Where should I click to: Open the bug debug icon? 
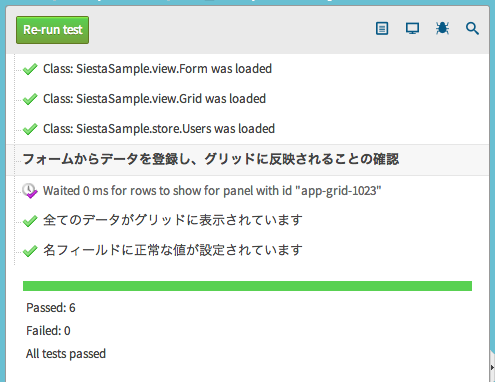442,29
